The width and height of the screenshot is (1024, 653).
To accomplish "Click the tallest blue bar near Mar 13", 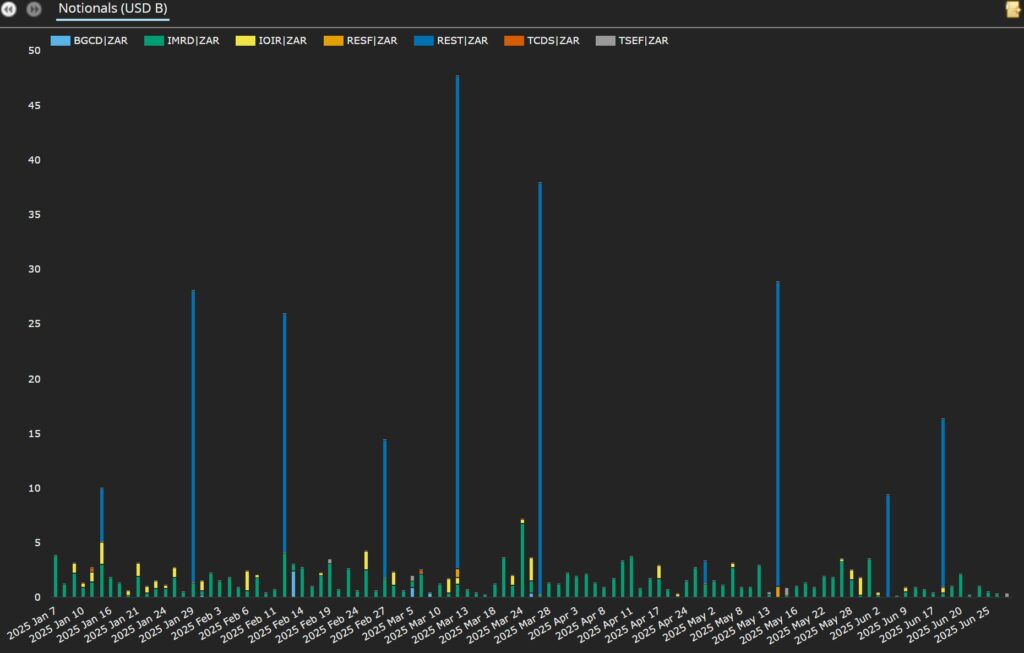I will pyautogui.click(x=457, y=300).
